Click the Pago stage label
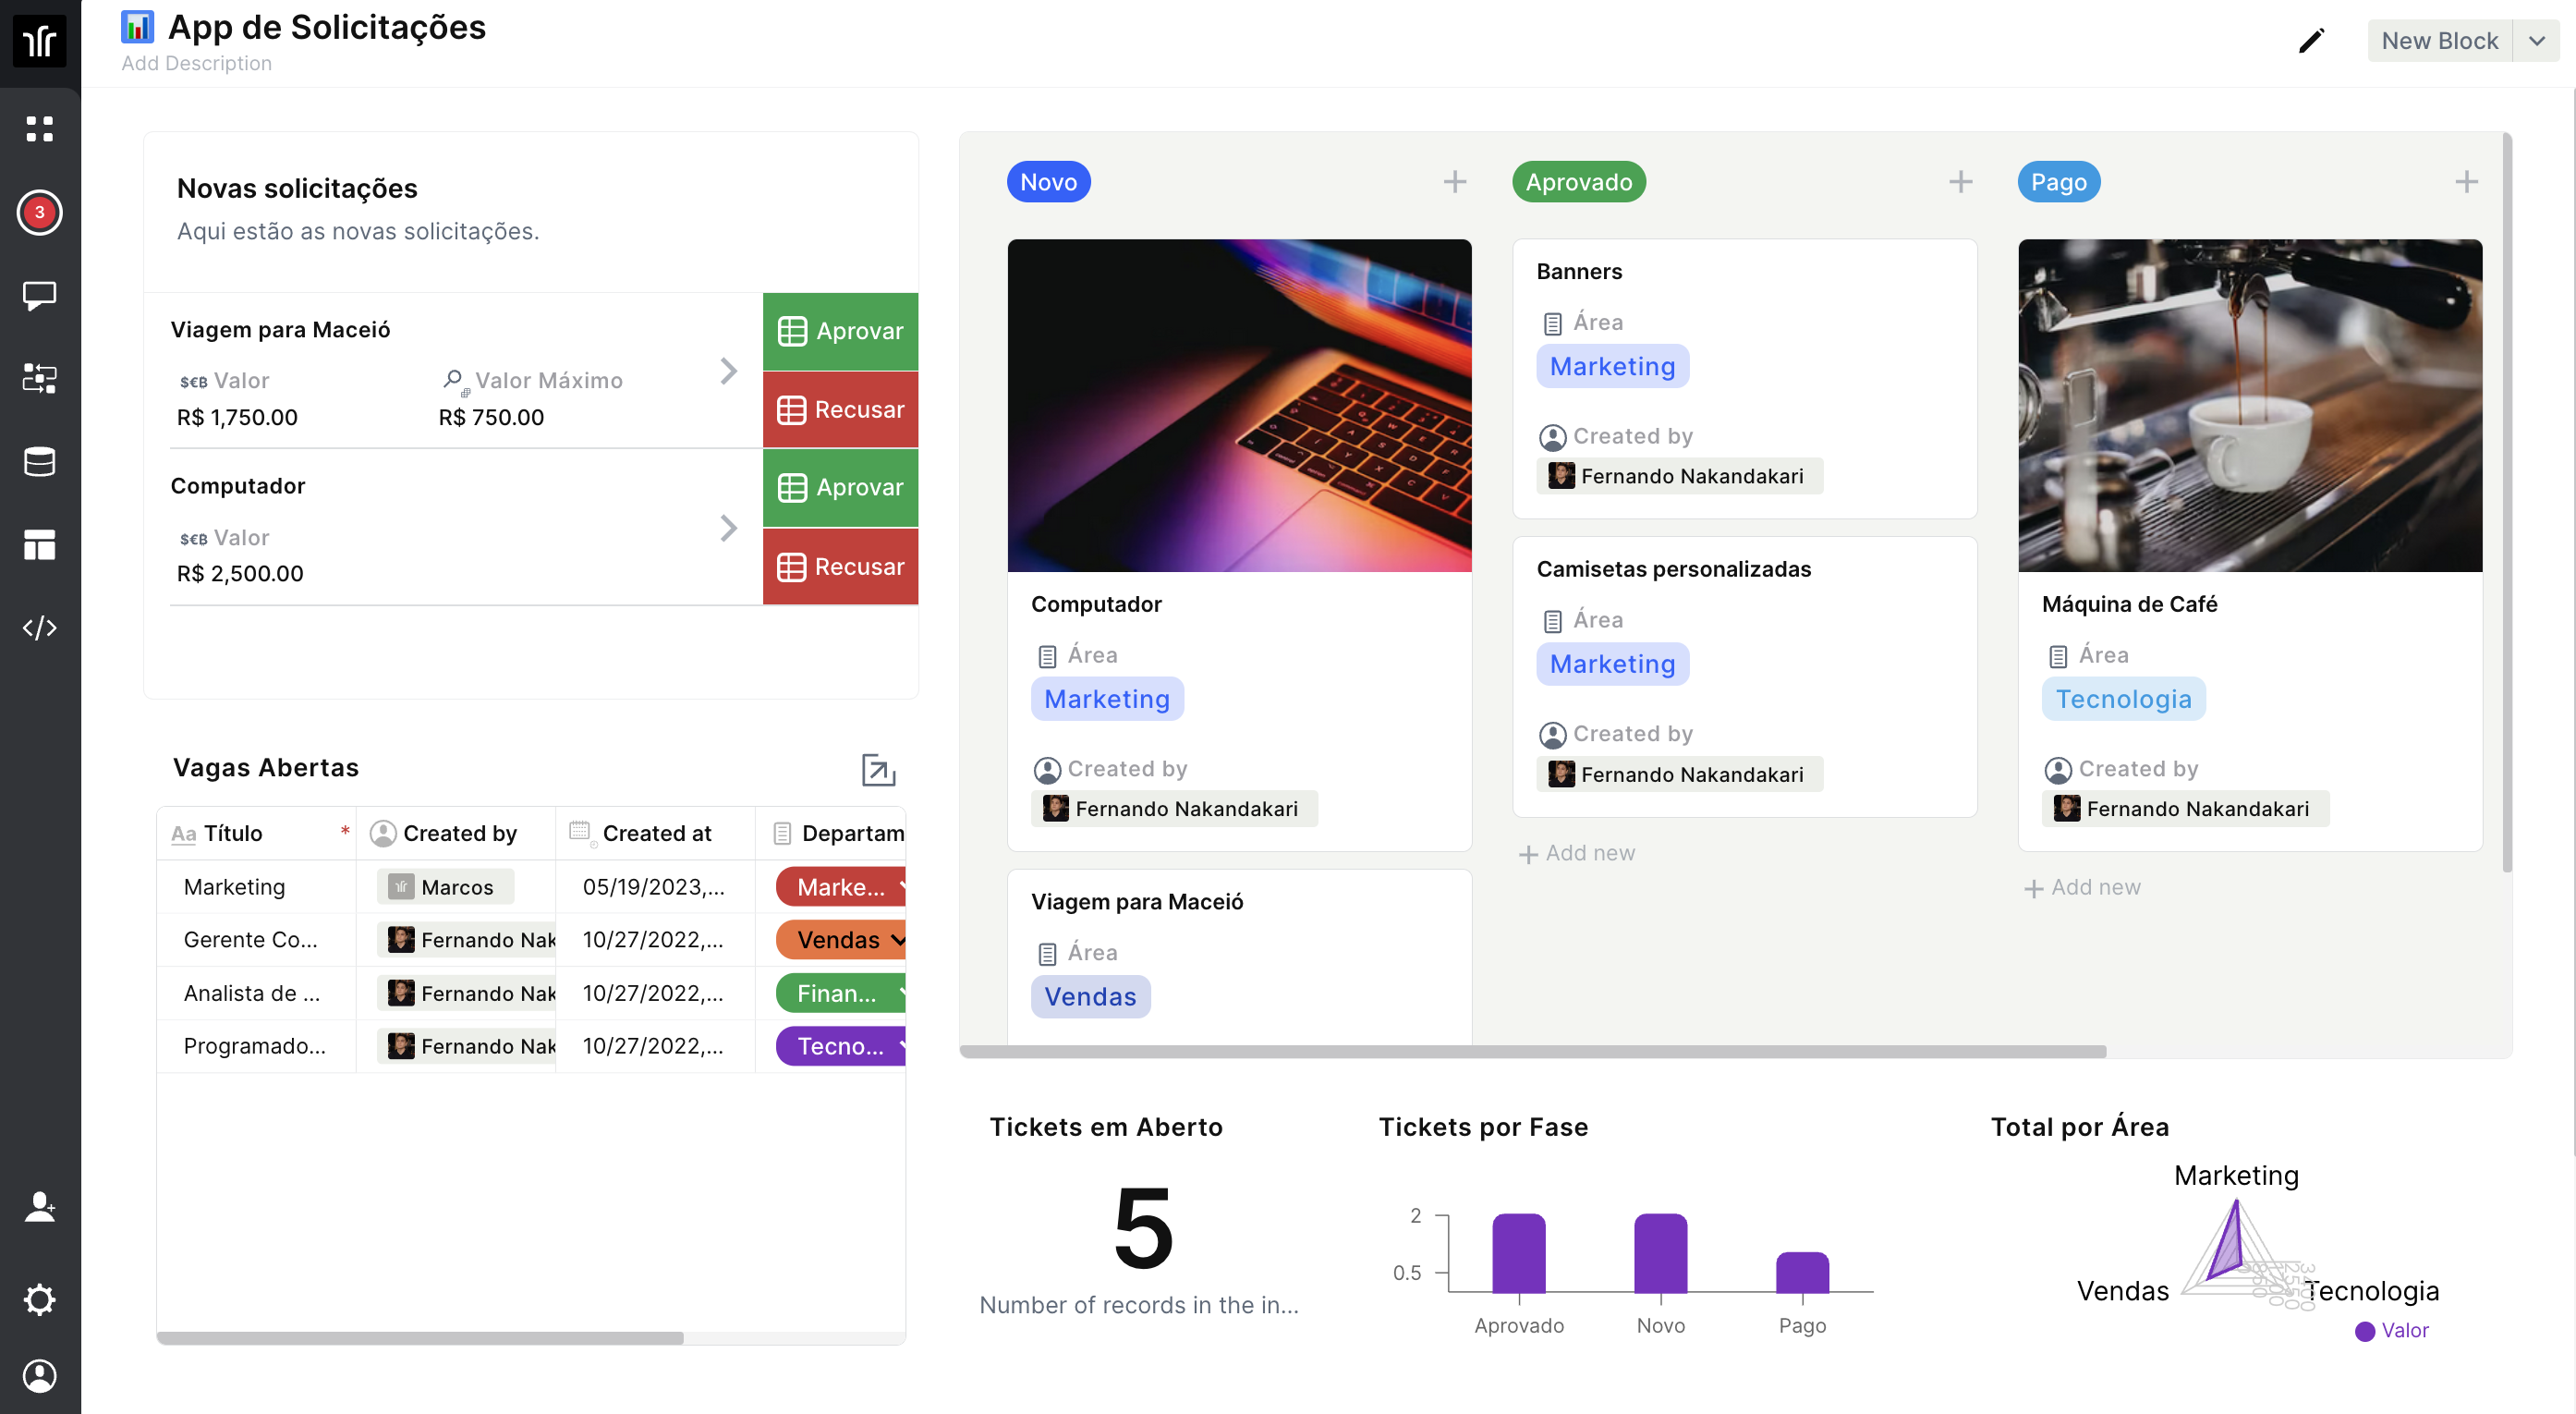The image size is (2576, 1414). click(2058, 182)
